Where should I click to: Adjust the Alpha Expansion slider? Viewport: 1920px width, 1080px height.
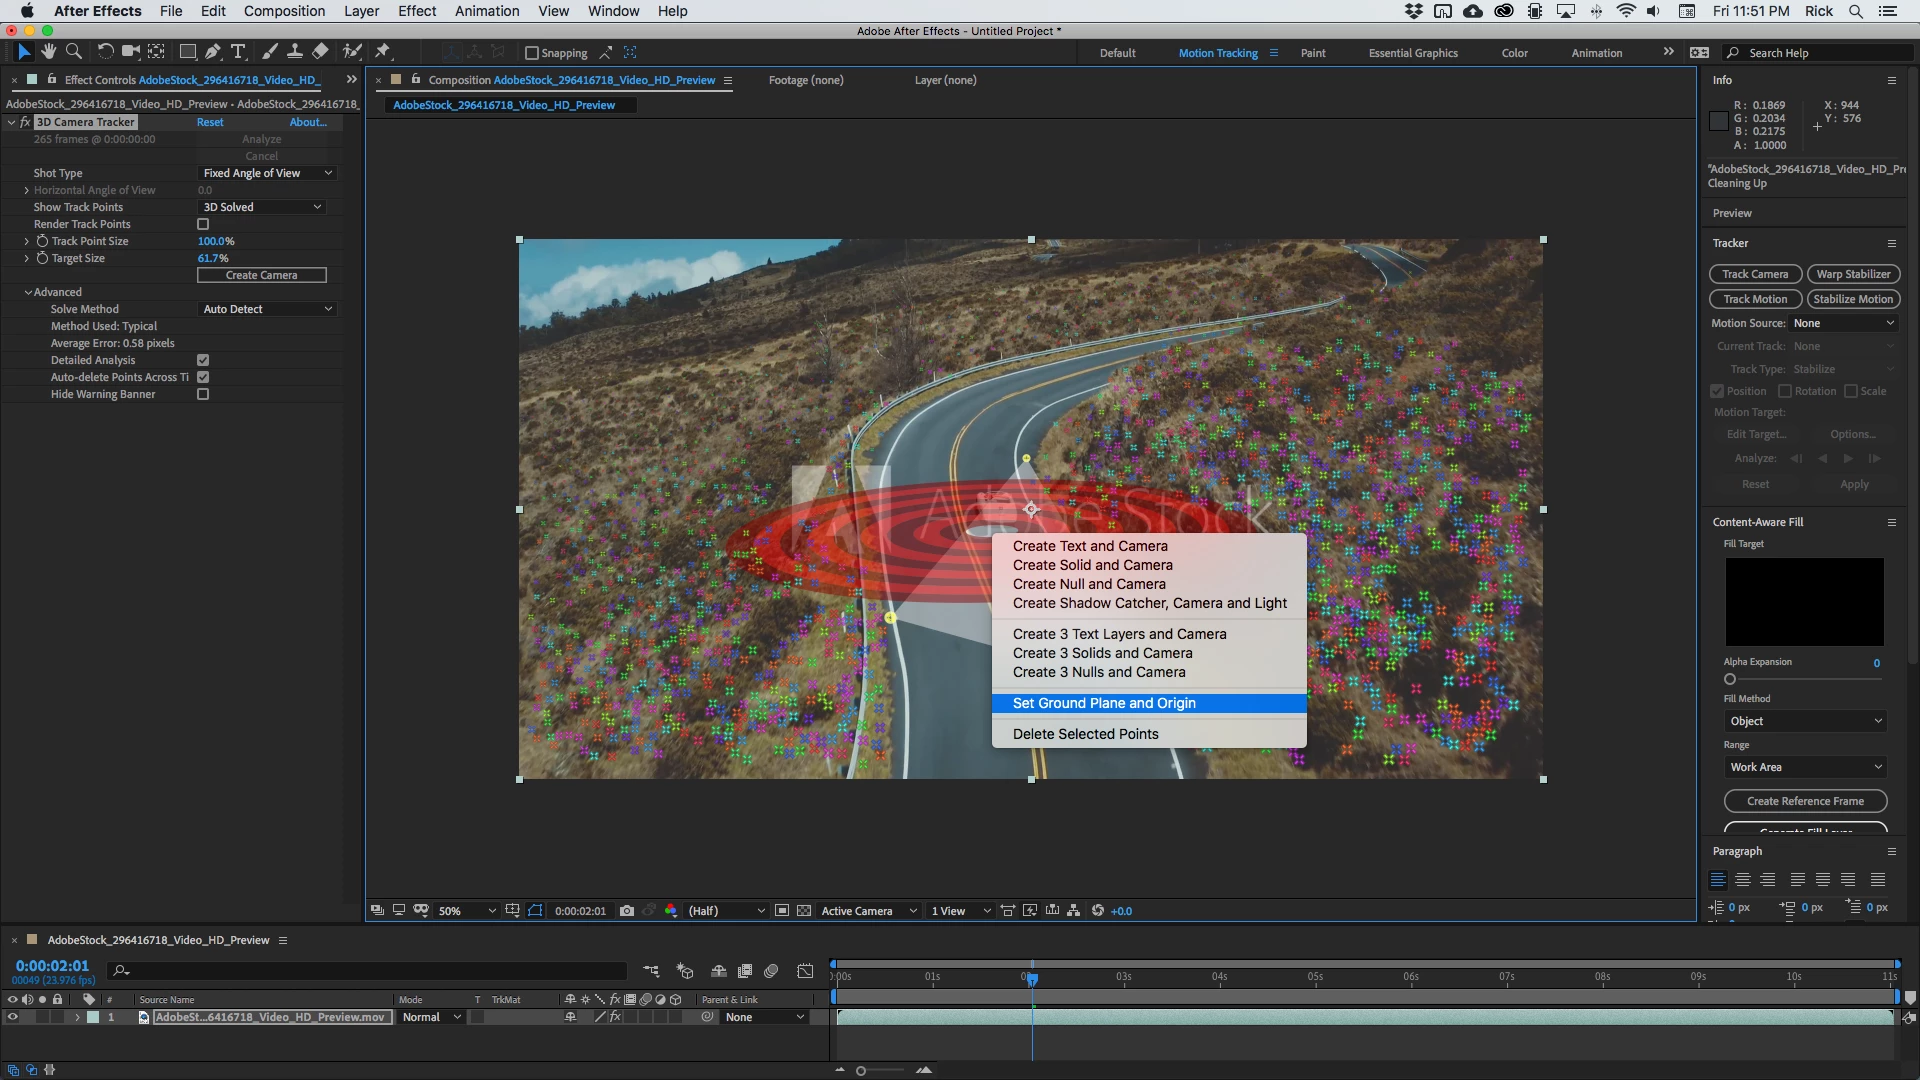point(1730,679)
